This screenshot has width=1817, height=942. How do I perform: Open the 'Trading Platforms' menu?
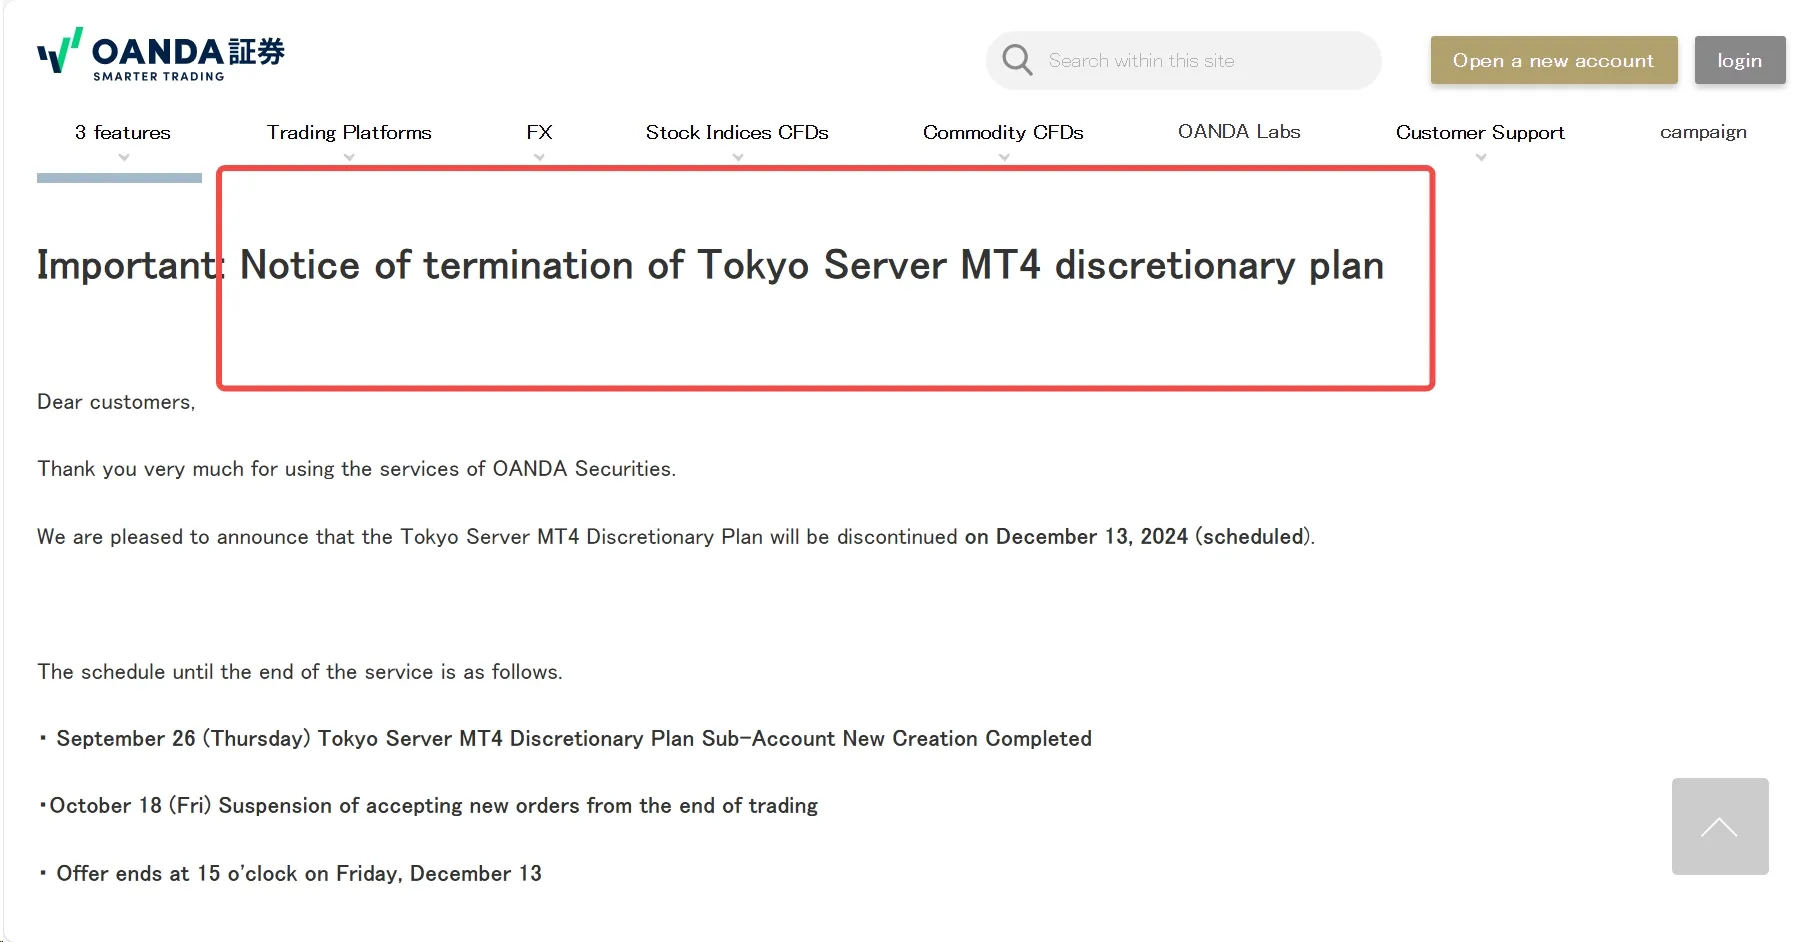coord(349,132)
